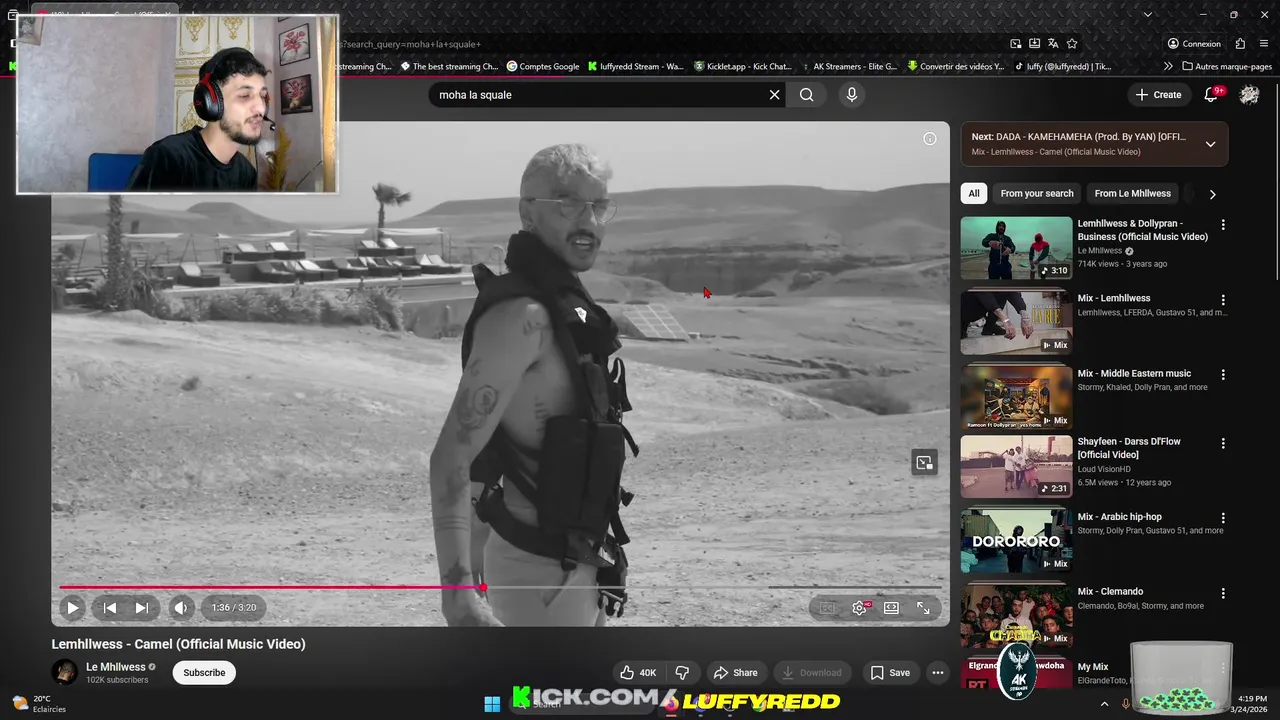Image resolution: width=1280 pixels, height=720 pixels.
Task: Open options for Shayfeen Darss Dl'Flow
Action: 1222,443
